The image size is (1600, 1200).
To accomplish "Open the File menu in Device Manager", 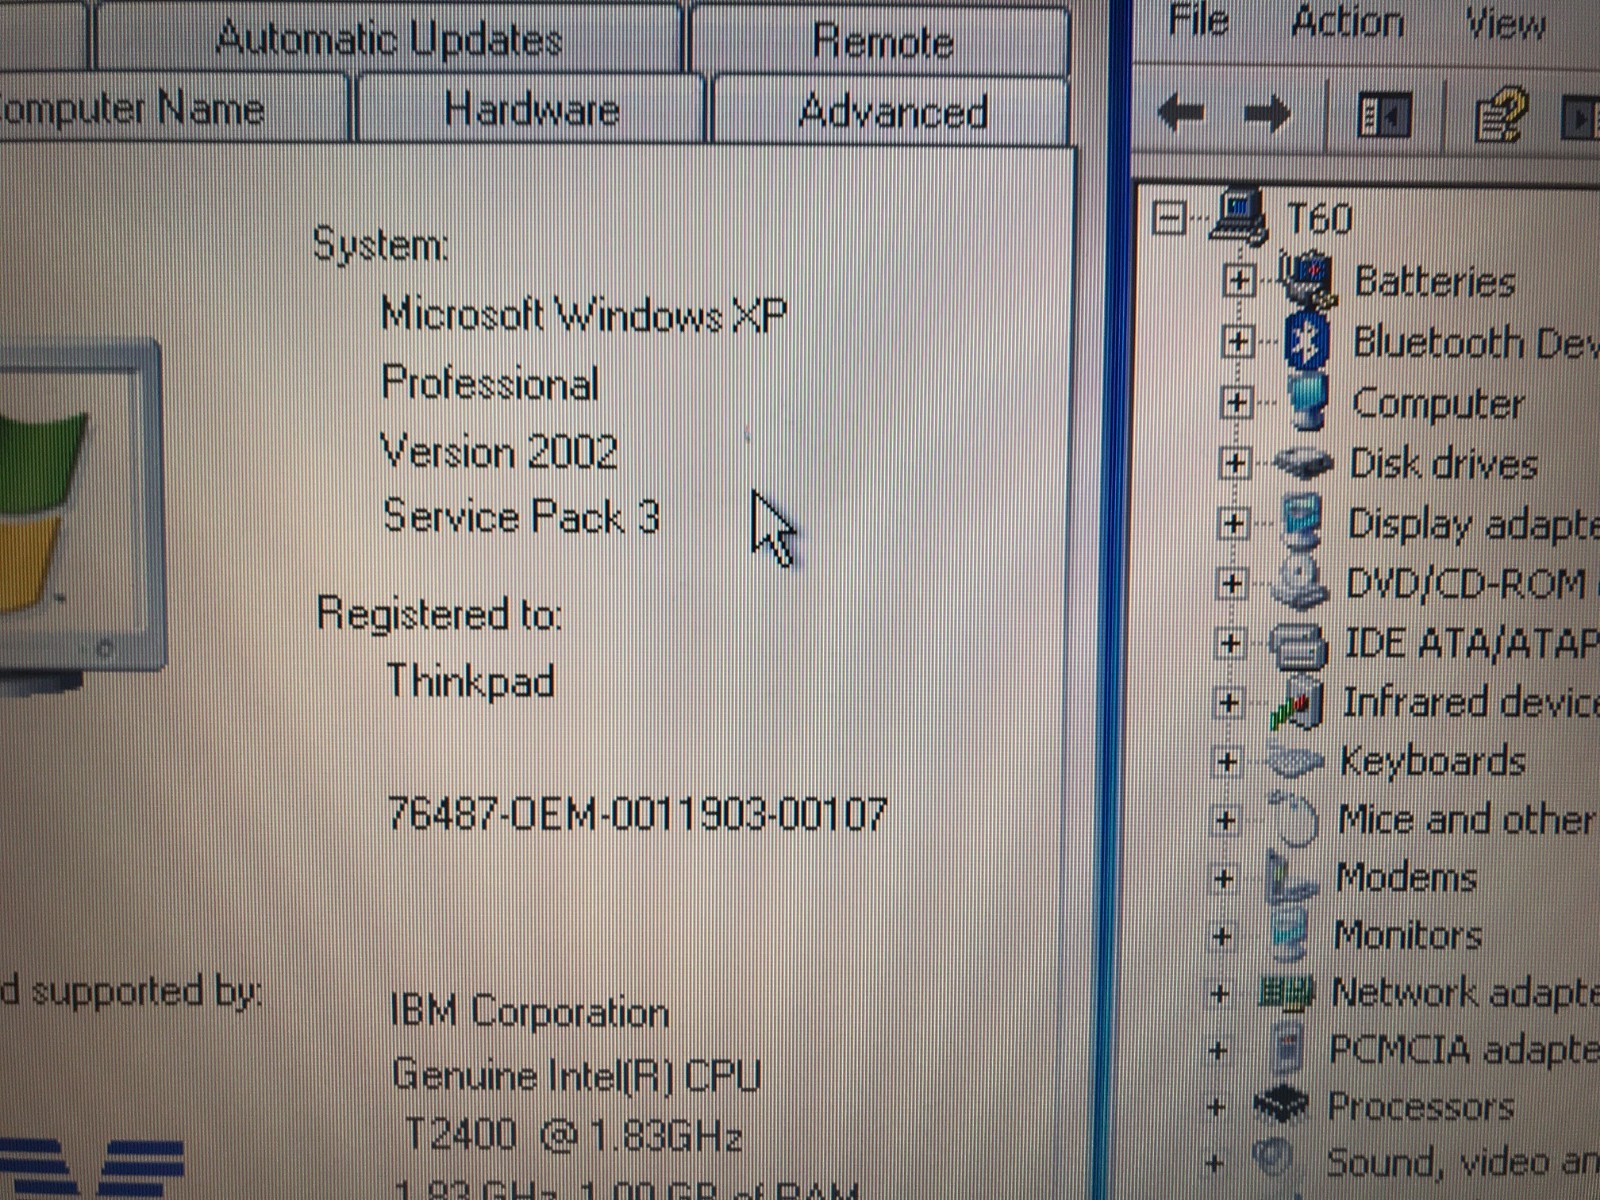I will coord(1198,20).
